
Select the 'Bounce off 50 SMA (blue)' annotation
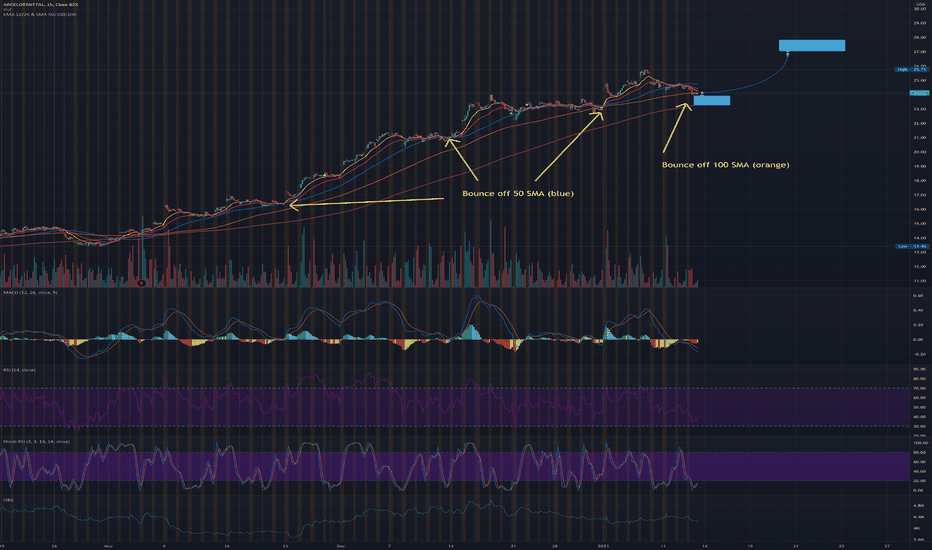click(x=518, y=193)
